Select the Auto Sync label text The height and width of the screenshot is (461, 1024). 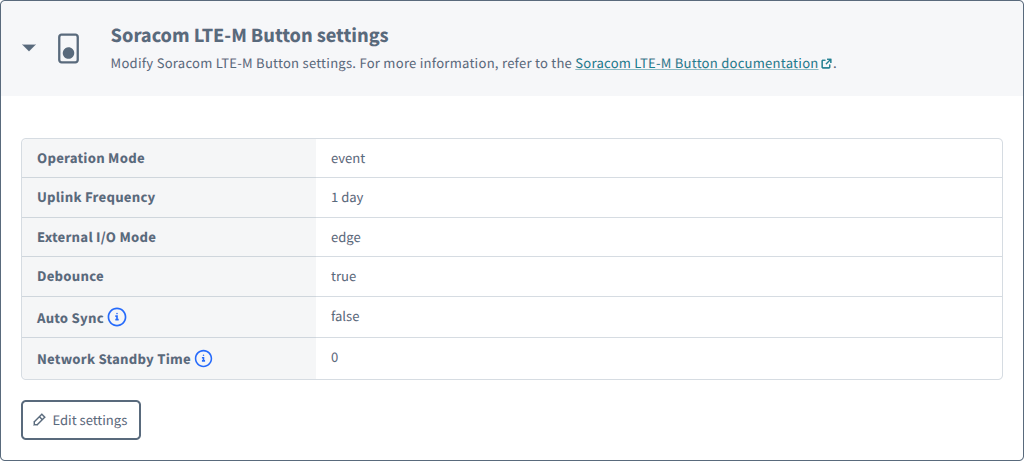[71, 318]
